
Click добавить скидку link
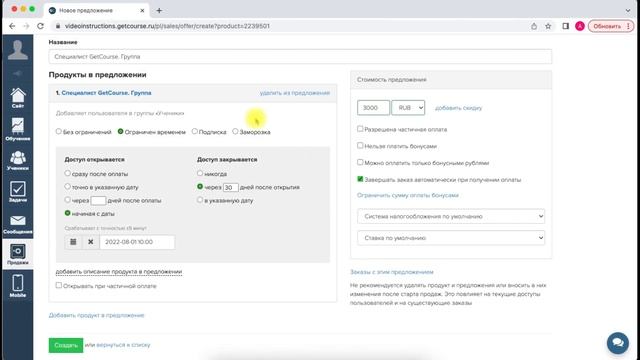tap(458, 108)
